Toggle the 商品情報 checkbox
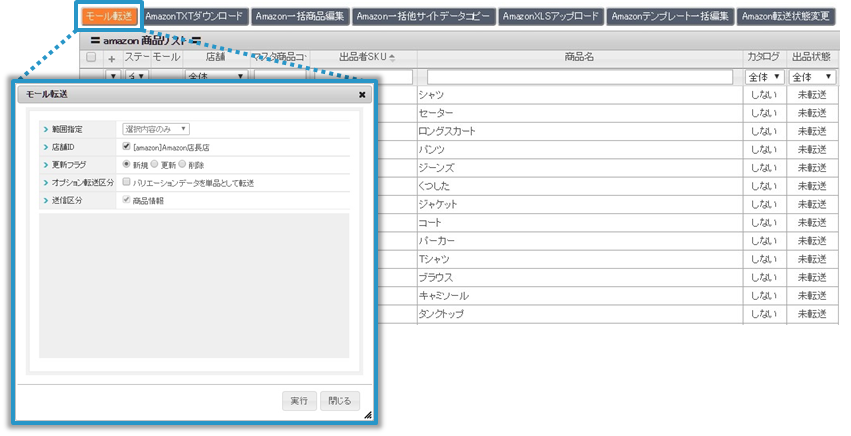This screenshot has width=851, height=436. click(126, 199)
